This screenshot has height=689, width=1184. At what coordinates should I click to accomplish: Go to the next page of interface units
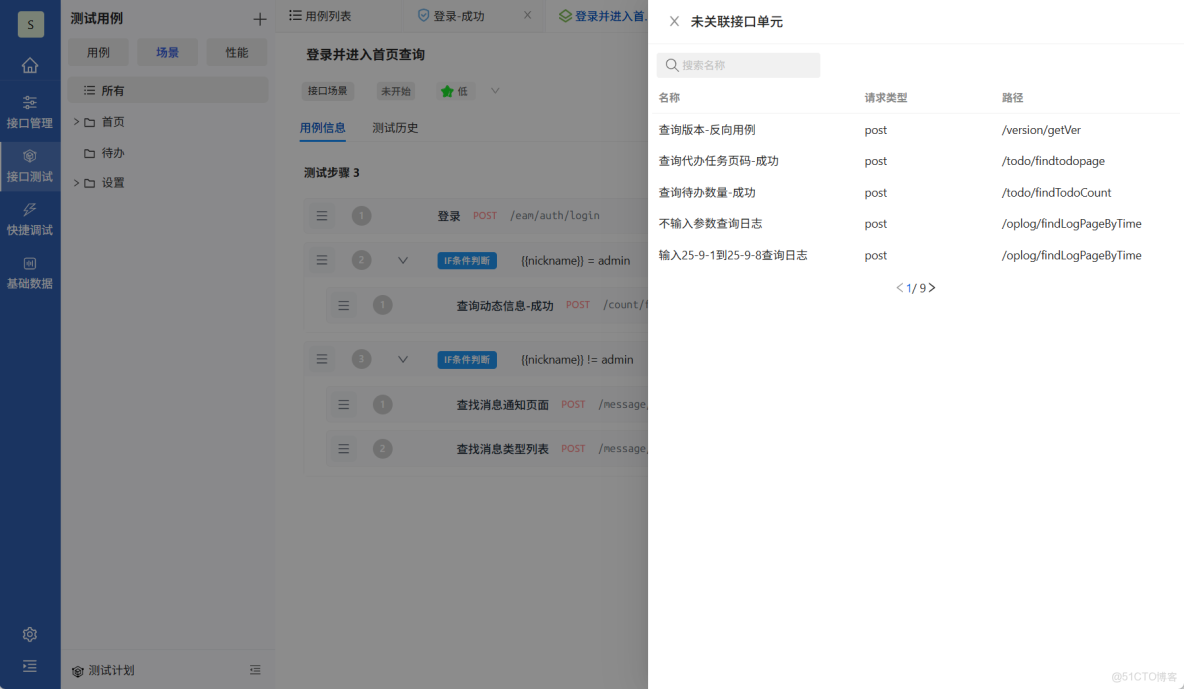click(931, 287)
